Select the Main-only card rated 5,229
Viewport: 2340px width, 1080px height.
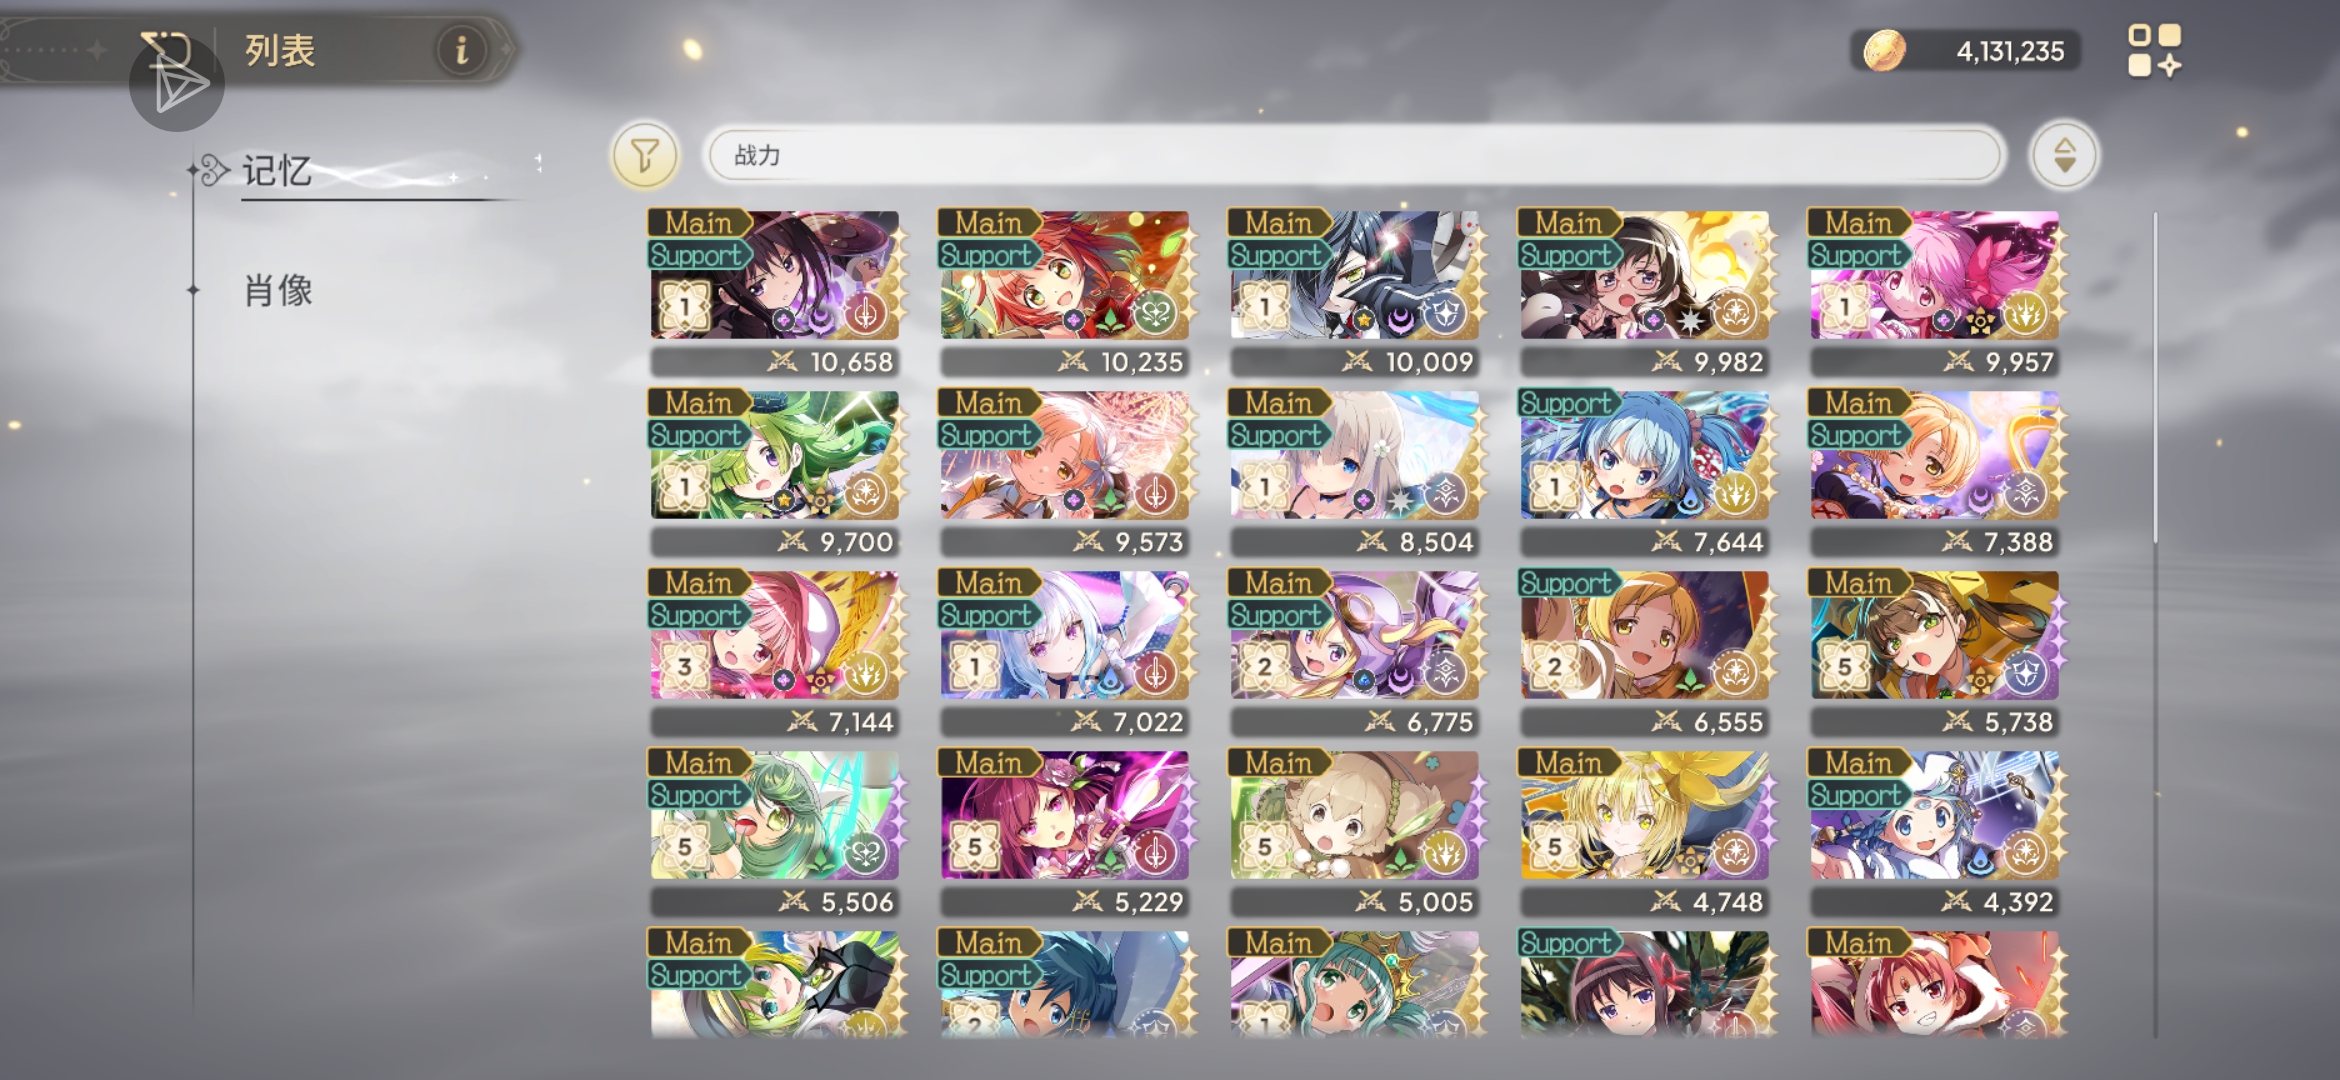pyautogui.click(x=1065, y=831)
